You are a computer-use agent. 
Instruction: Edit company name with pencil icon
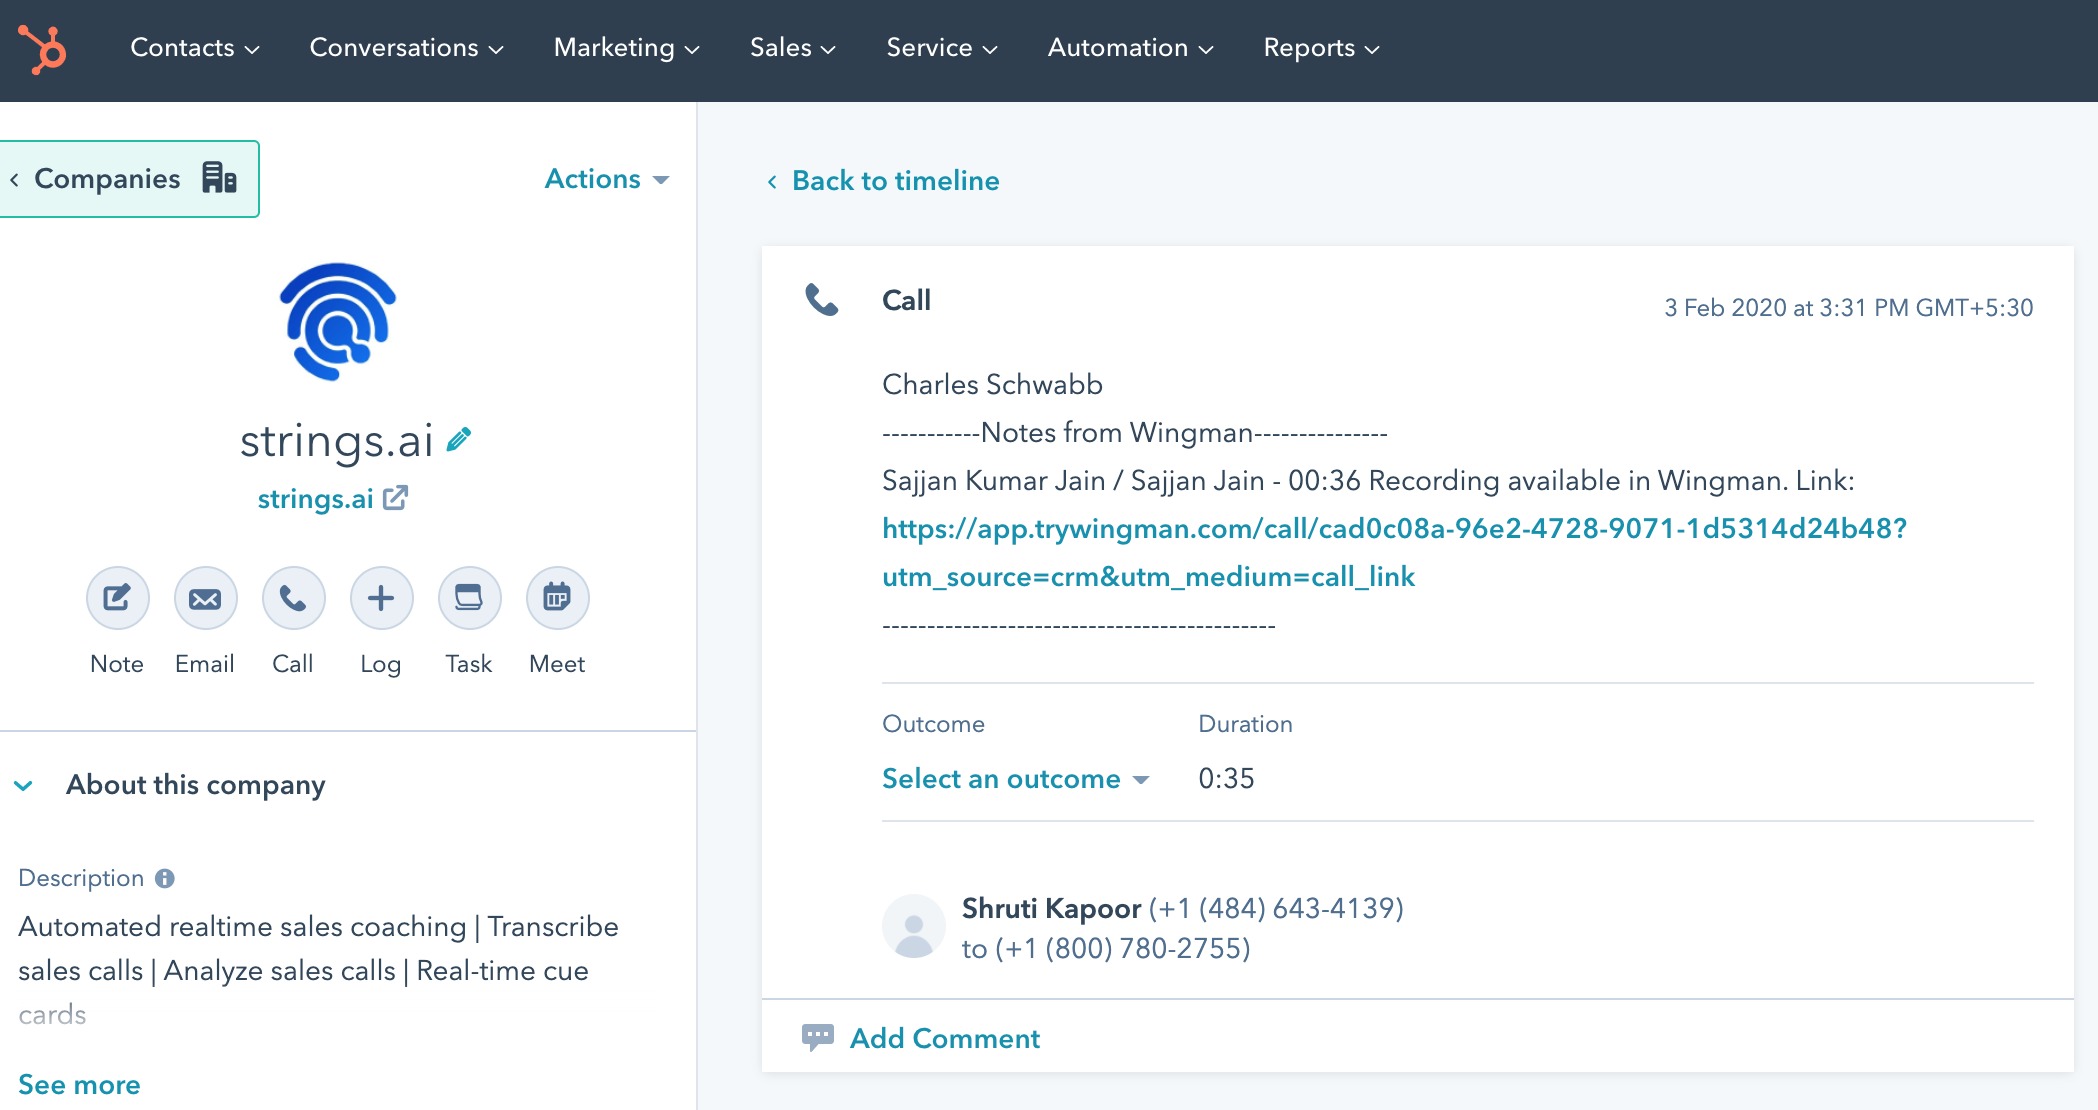pyautogui.click(x=459, y=440)
